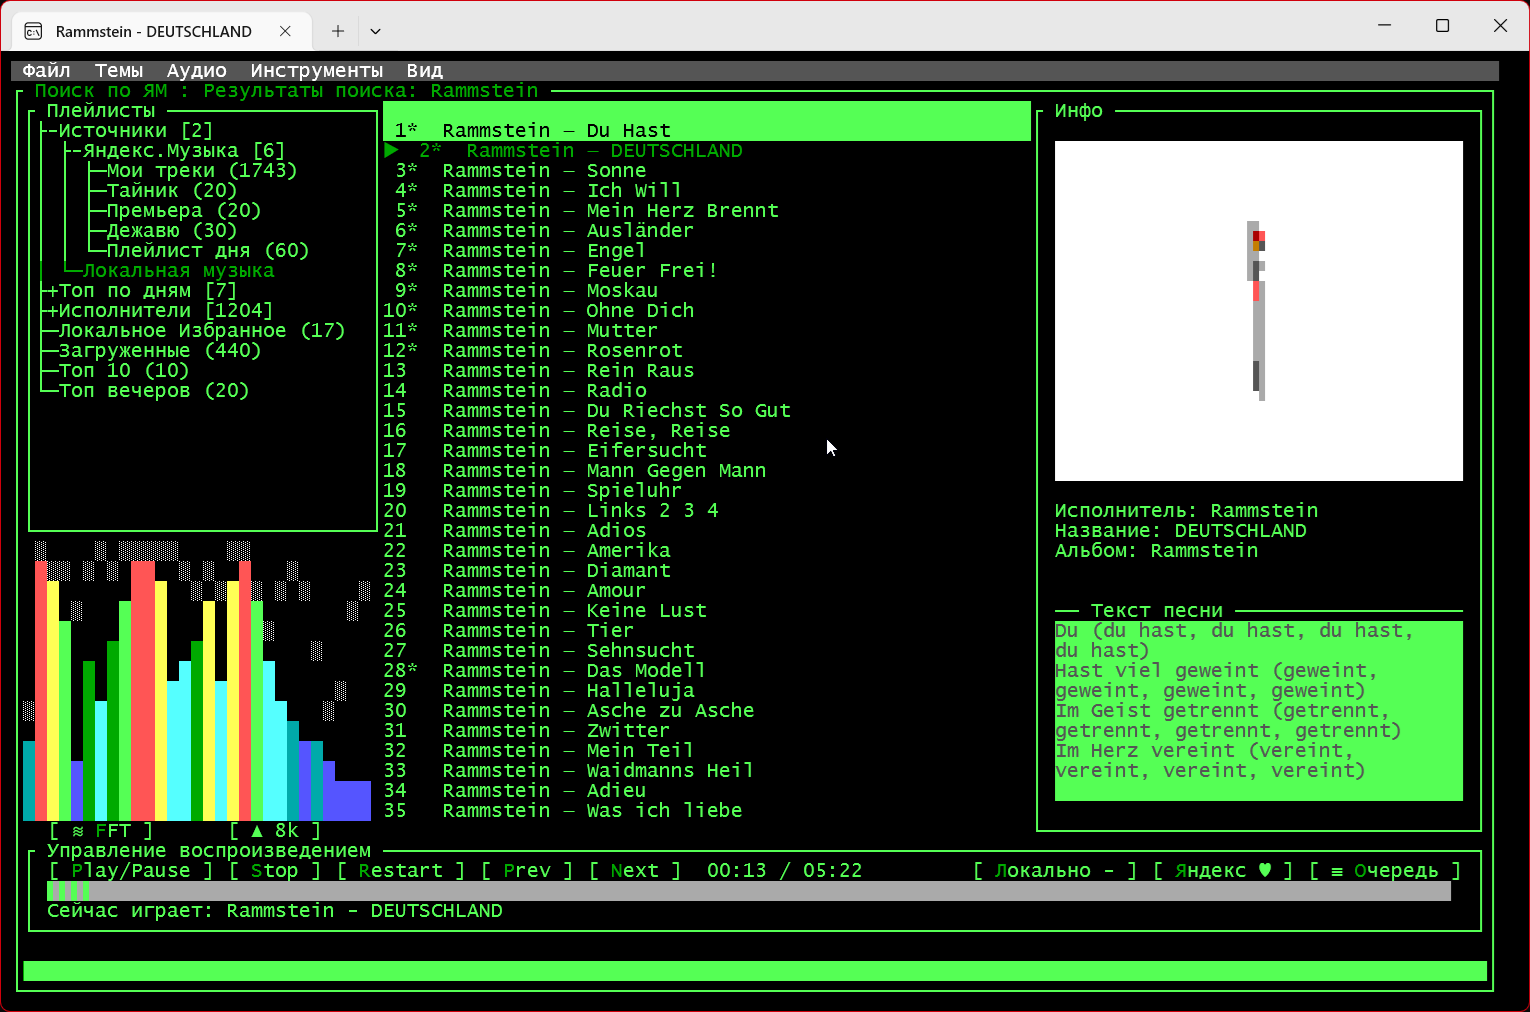The image size is (1530, 1012).
Task: Click the play marker beside DEUTSCHLAND
Action: (x=391, y=151)
